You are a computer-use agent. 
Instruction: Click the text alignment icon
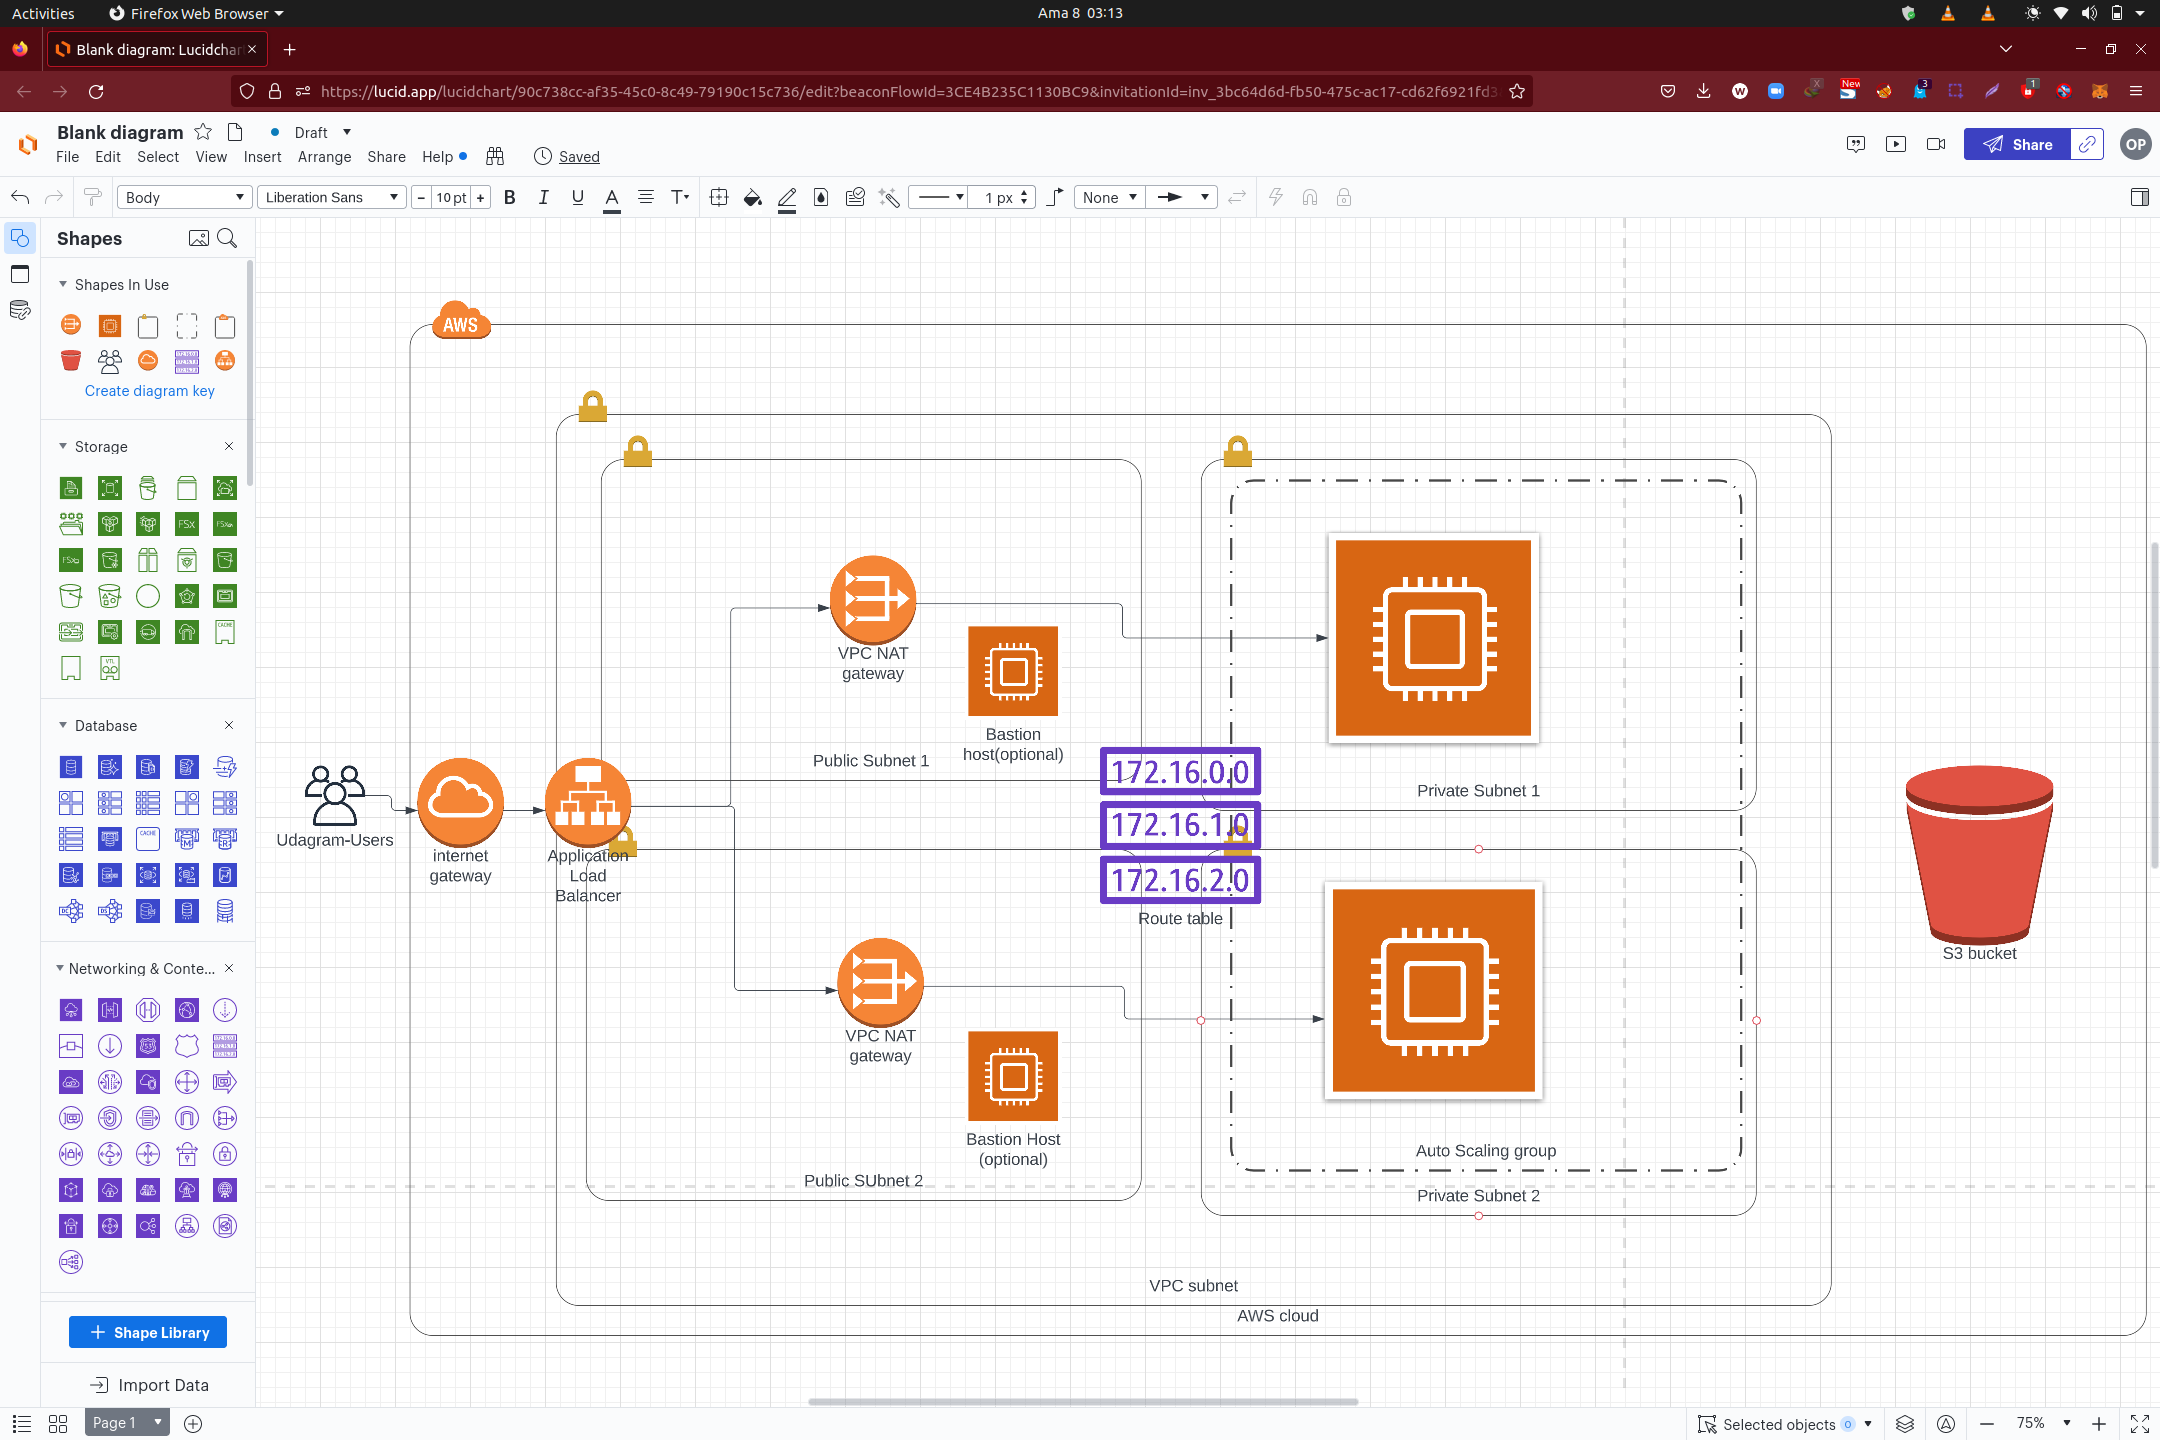click(646, 197)
